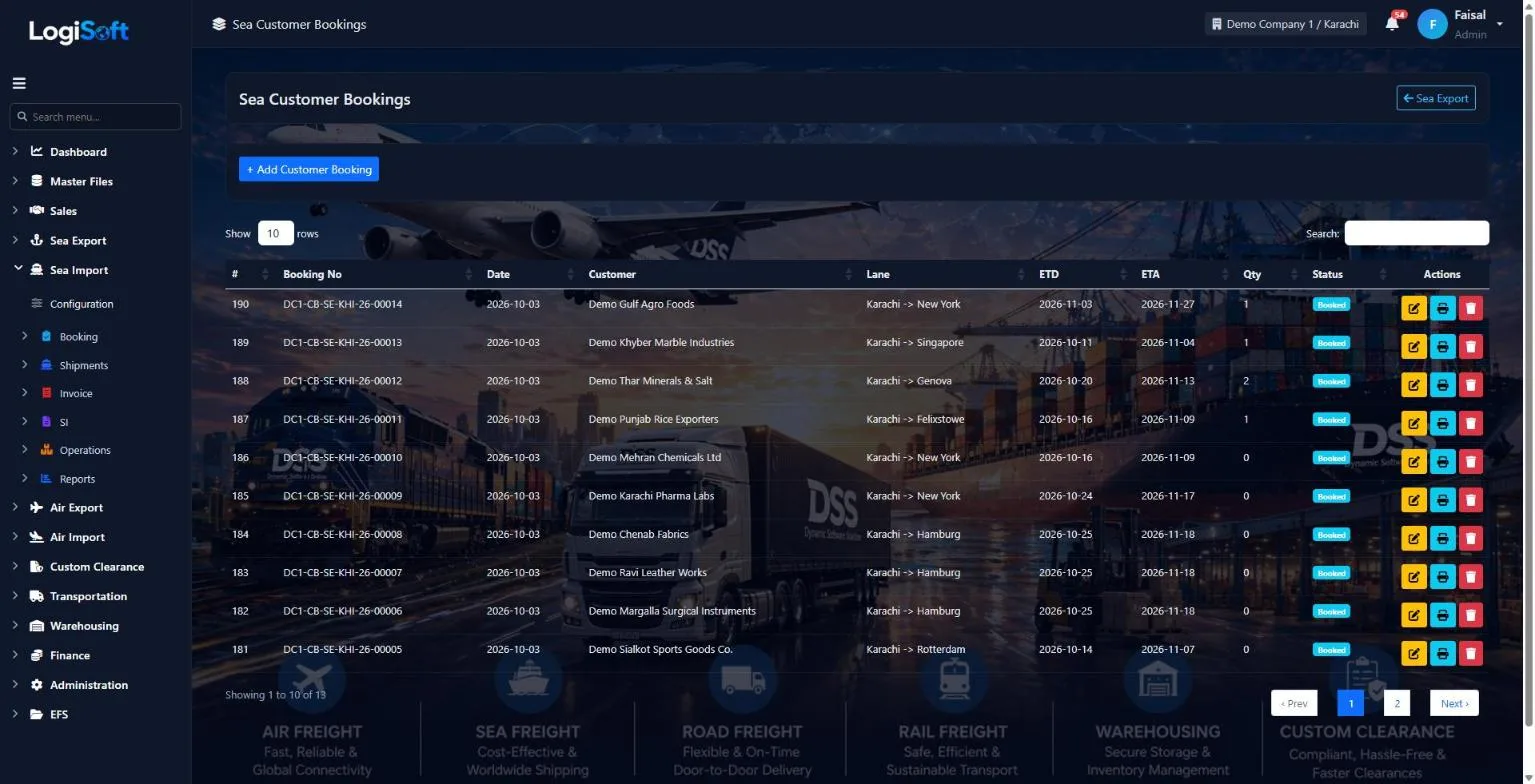The image size is (1535, 784).
Task: Sort by ETD column
Action: tap(1082, 274)
